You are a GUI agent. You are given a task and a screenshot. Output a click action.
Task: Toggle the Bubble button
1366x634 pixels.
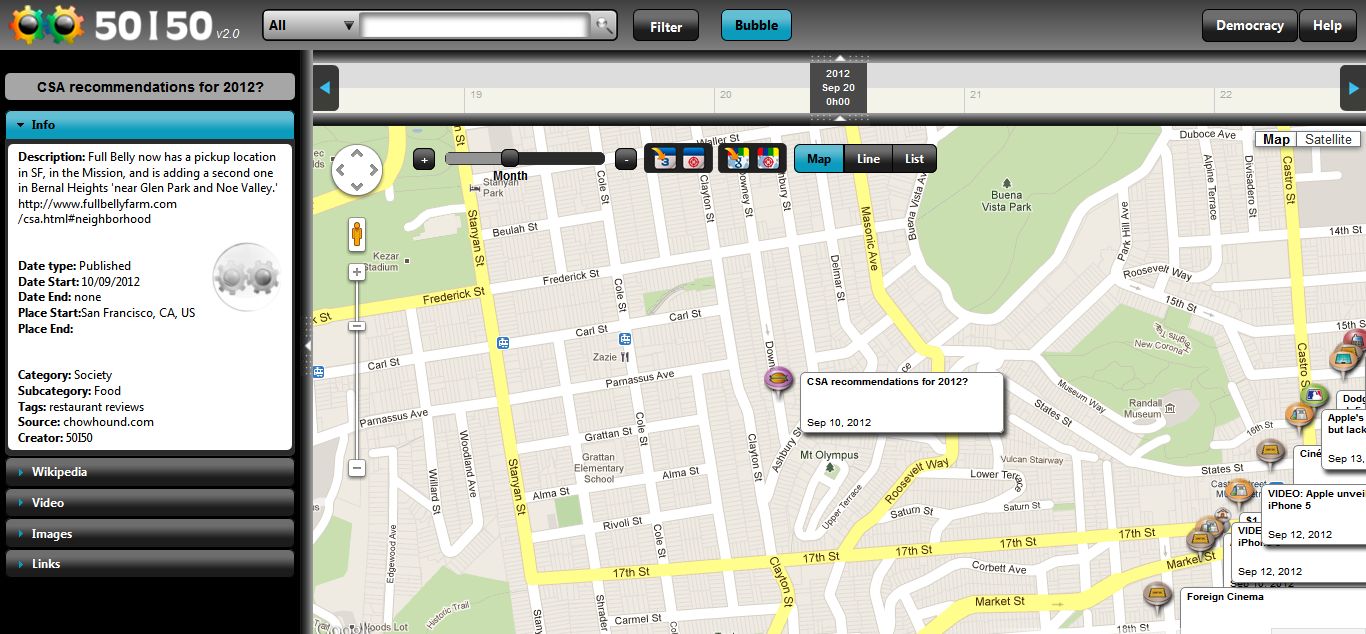pyautogui.click(x=756, y=26)
